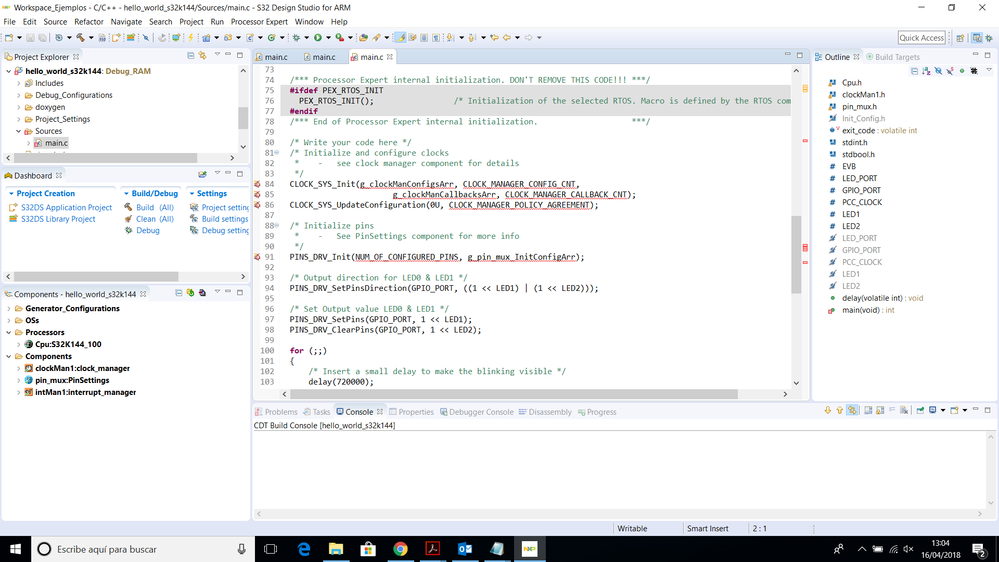Open Edge browser from taskbar
This screenshot has height=562, width=999.
[304, 549]
